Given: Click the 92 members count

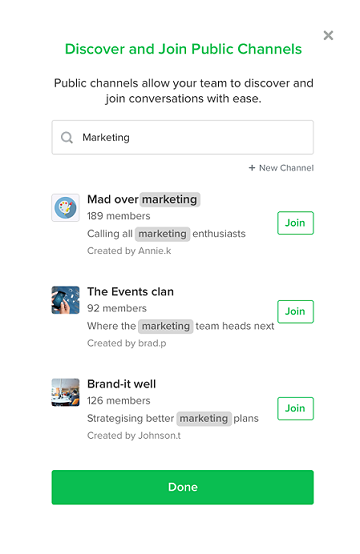Looking at the screenshot, I should 117,308.
